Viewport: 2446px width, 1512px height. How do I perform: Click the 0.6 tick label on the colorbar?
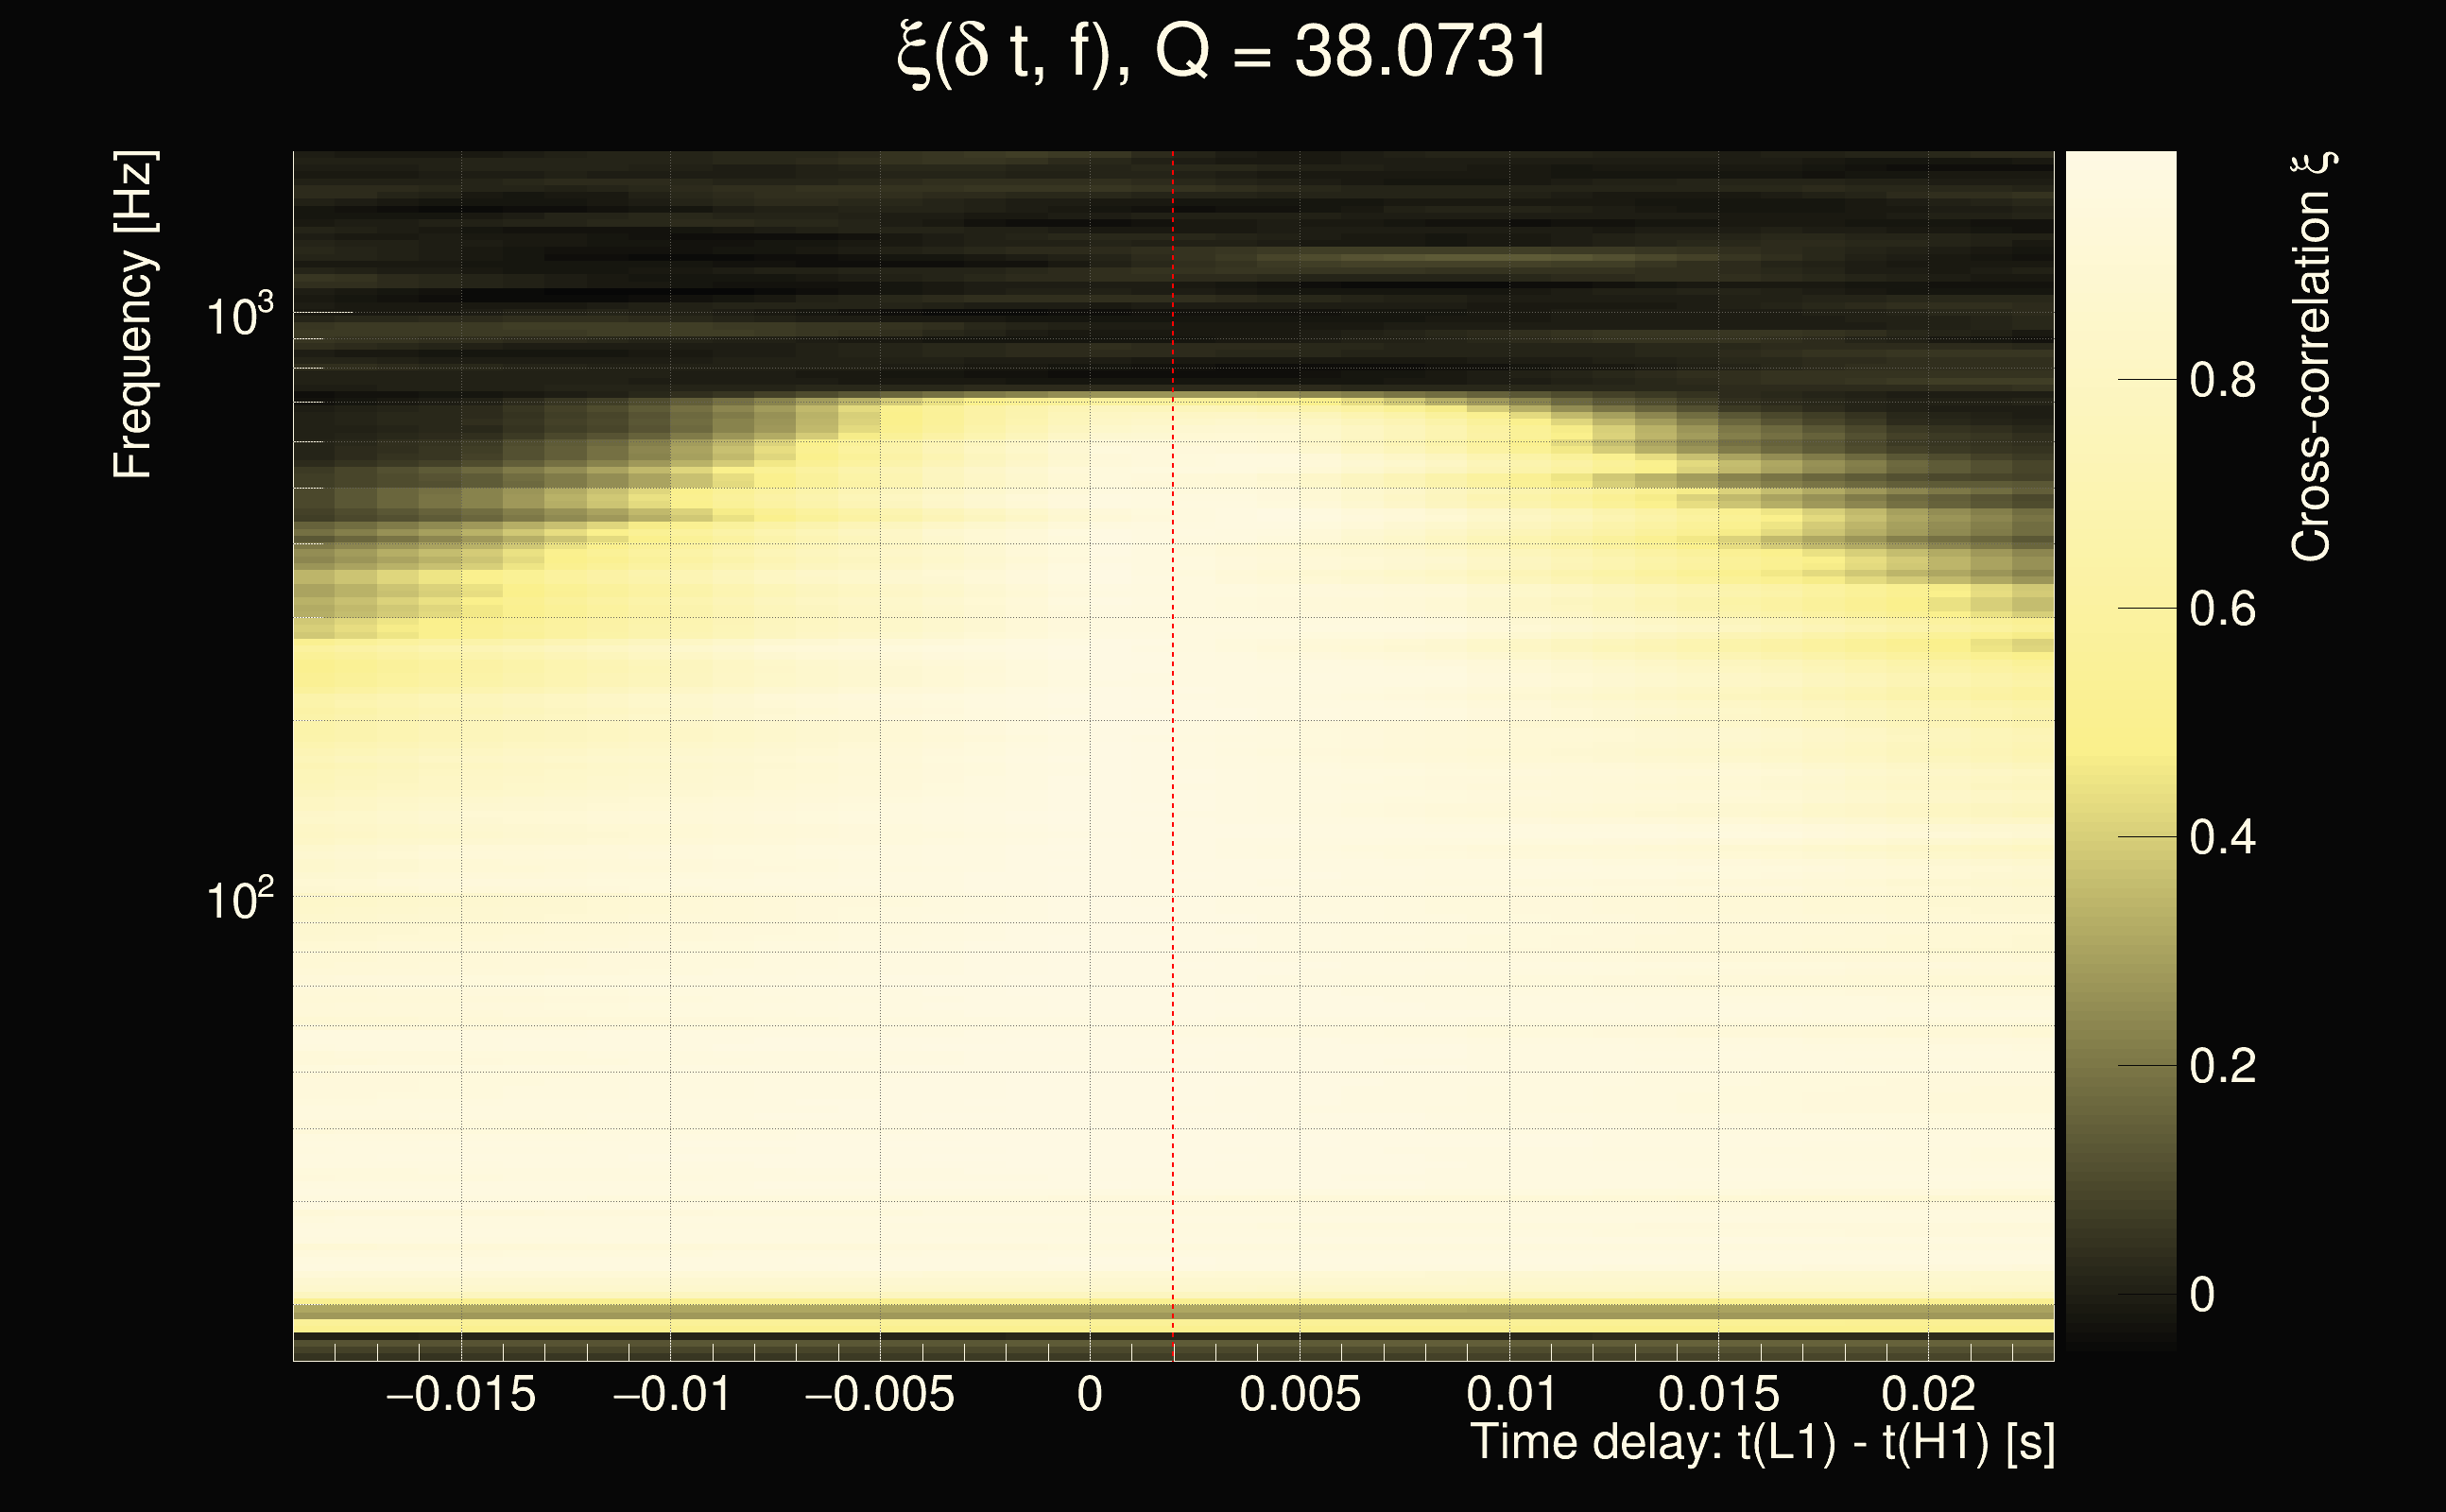[x=2222, y=609]
